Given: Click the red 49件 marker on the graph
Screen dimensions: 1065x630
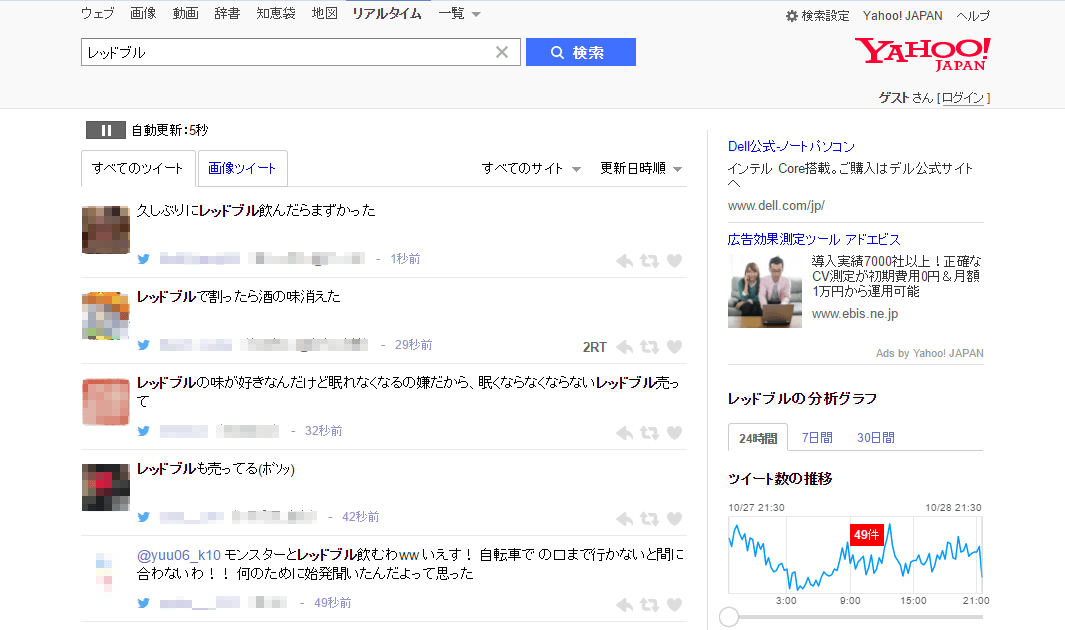Looking at the screenshot, I should tap(867, 535).
